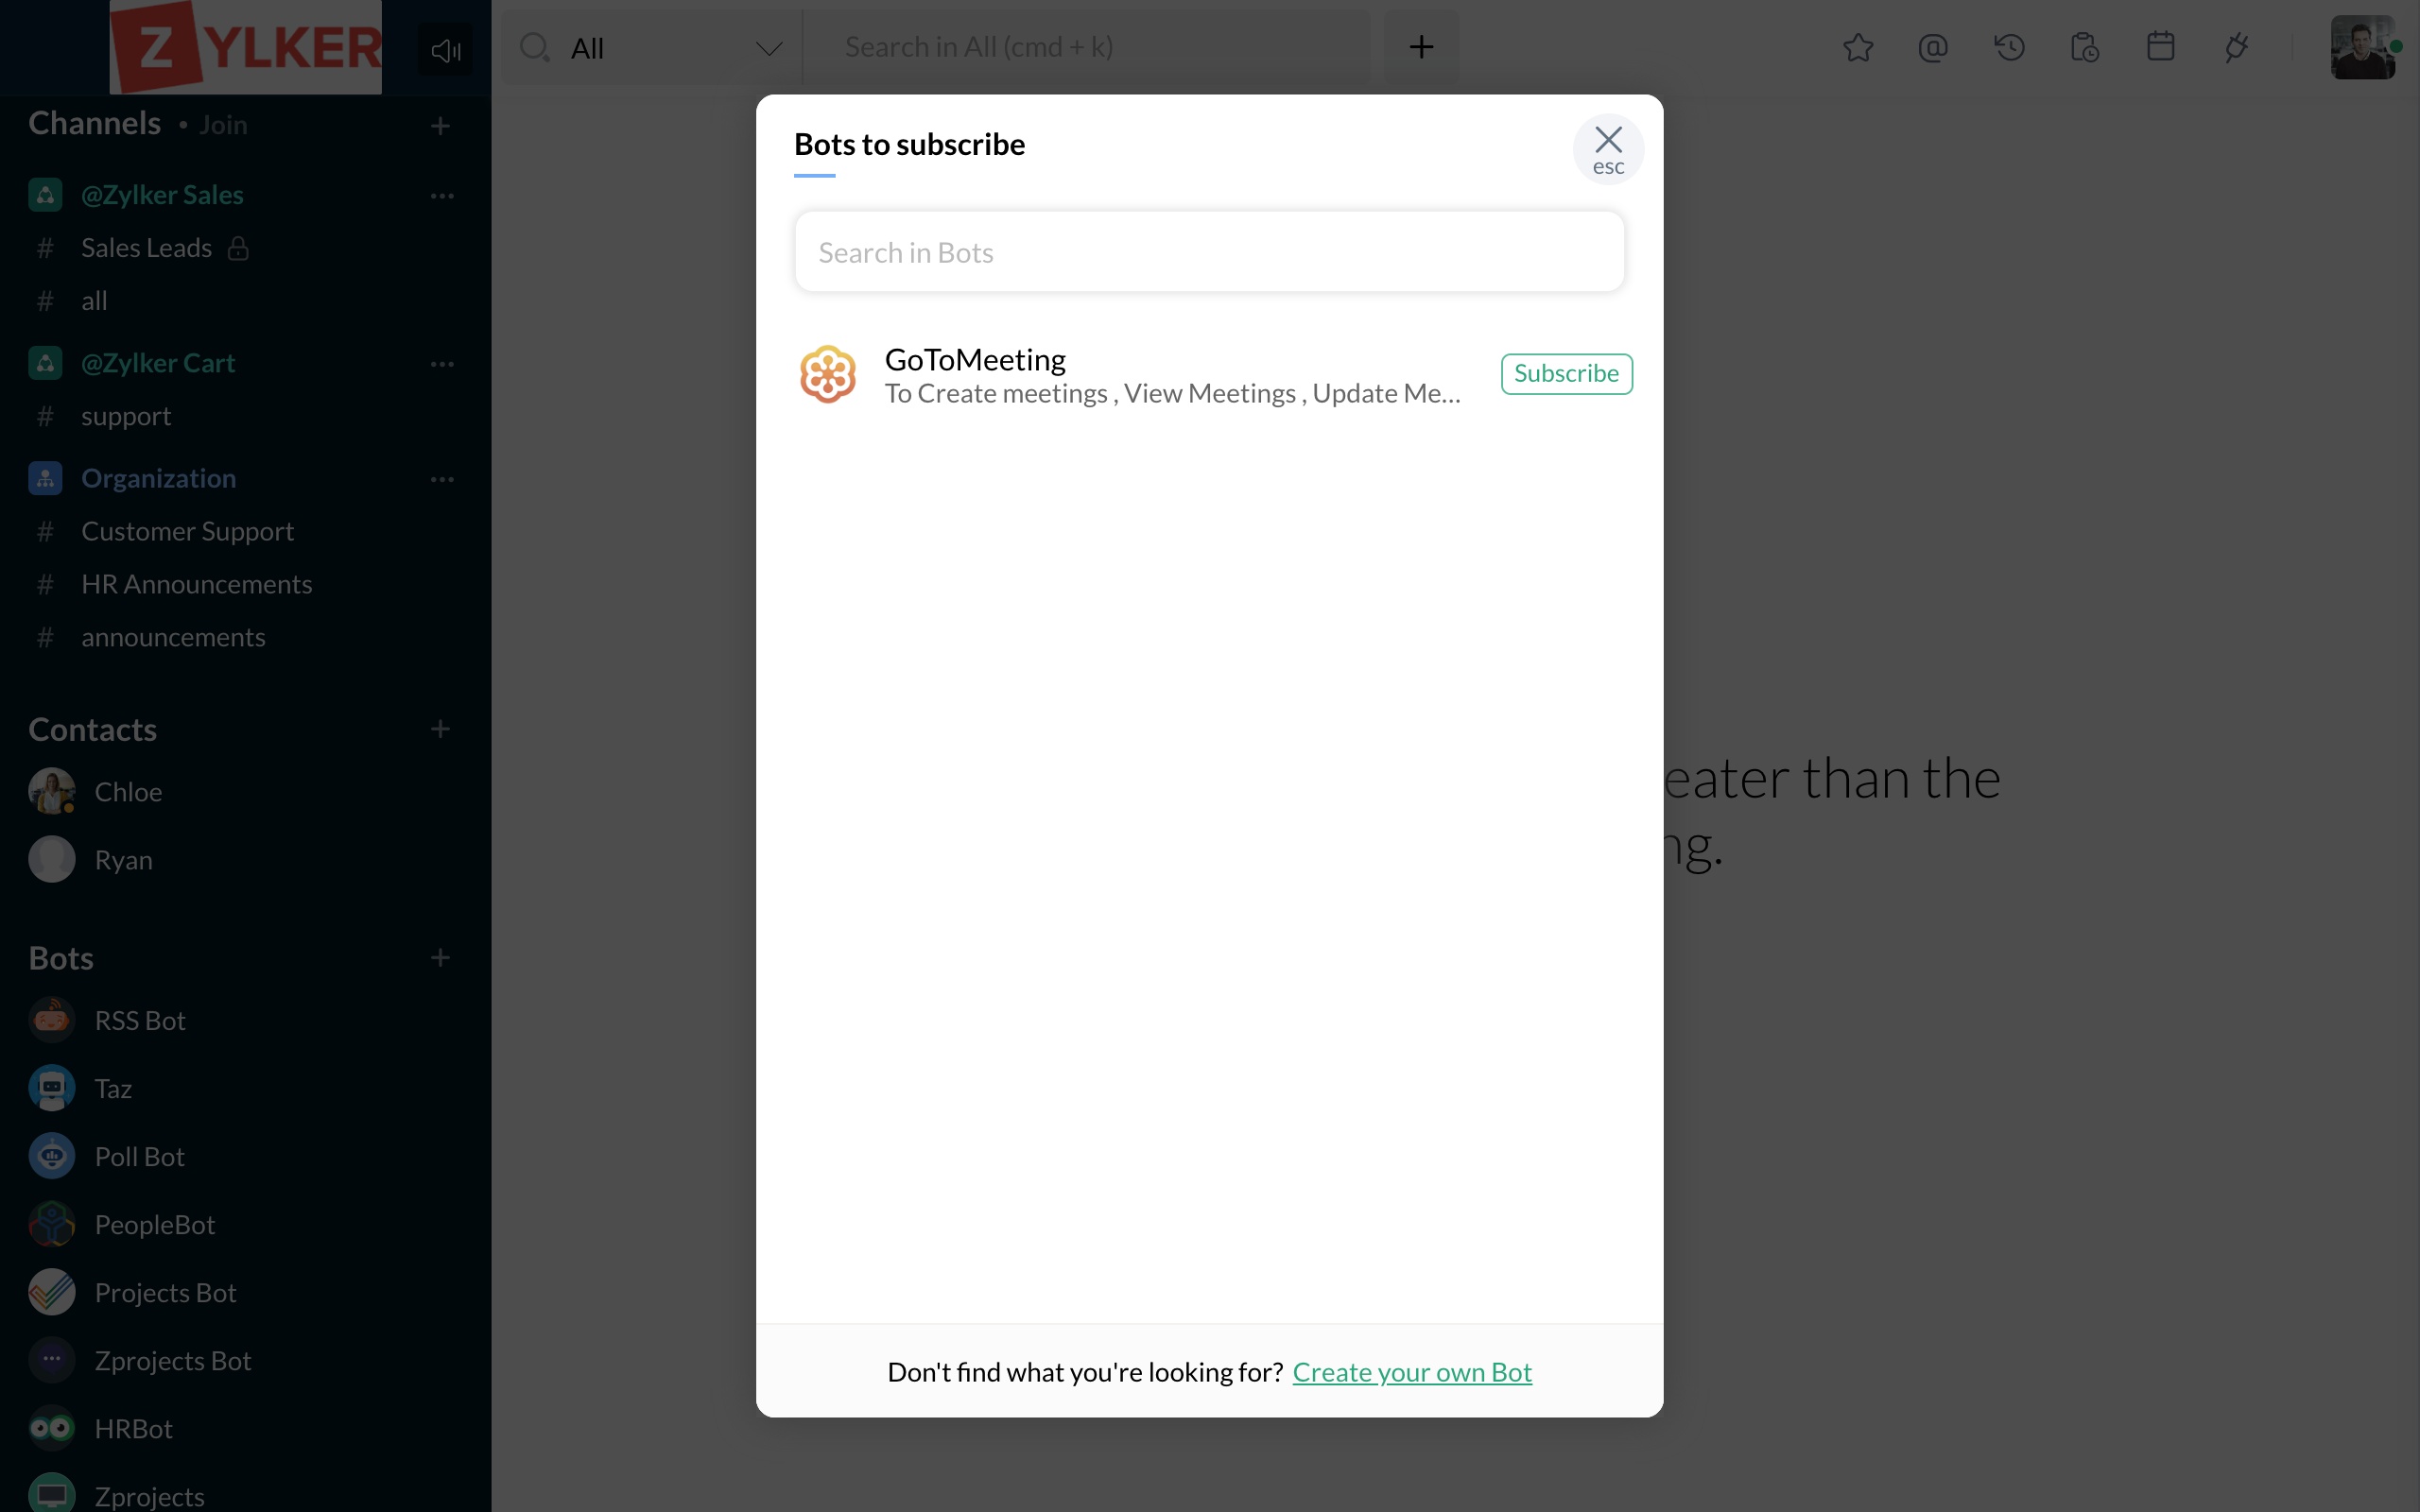Open the calendar icon
This screenshot has width=2420, height=1512.
[2160, 47]
